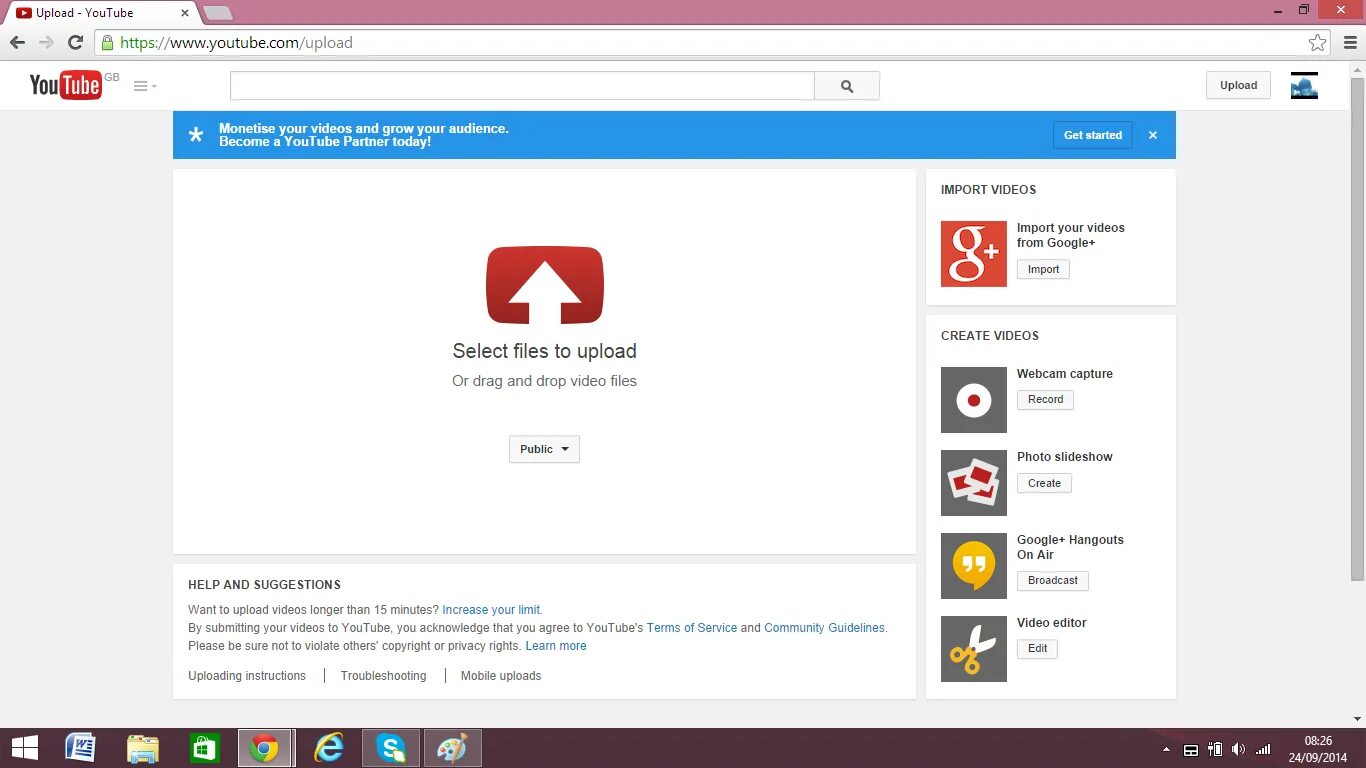
Task: Open the Public privacy dropdown
Action: point(544,449)
